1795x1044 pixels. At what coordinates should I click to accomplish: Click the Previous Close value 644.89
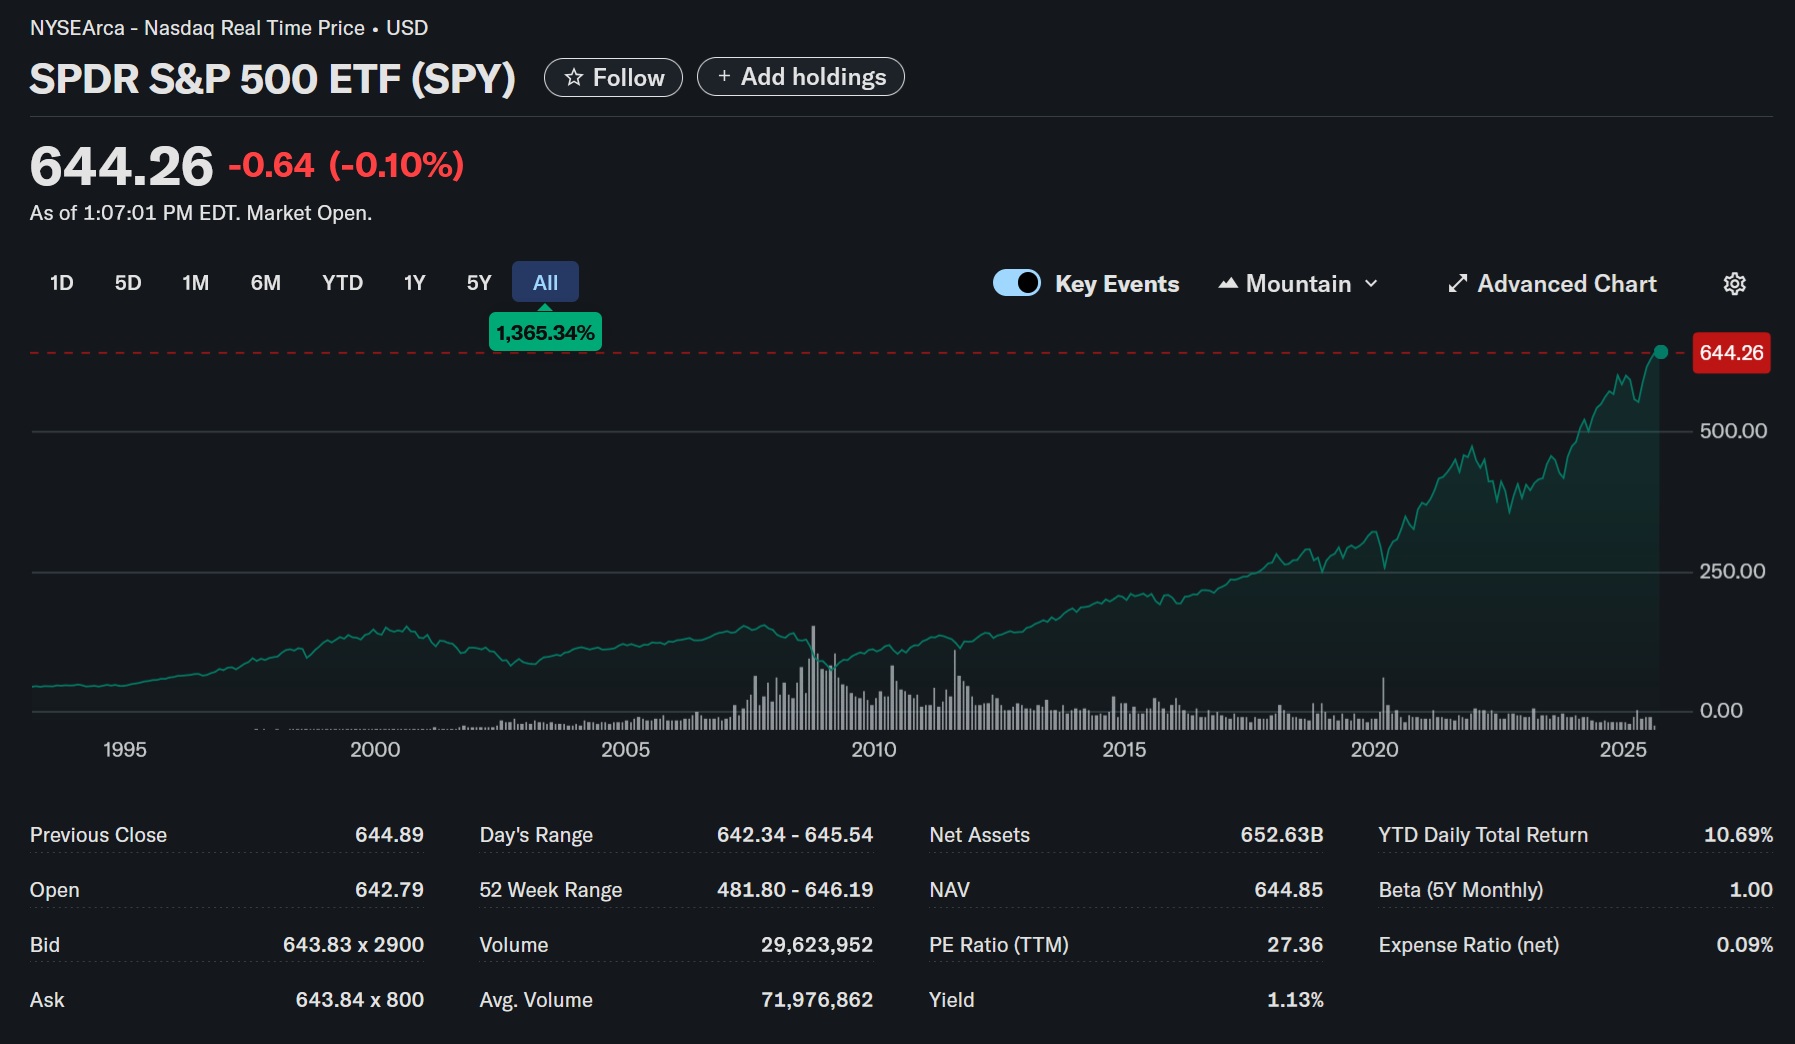pos(389,835)
